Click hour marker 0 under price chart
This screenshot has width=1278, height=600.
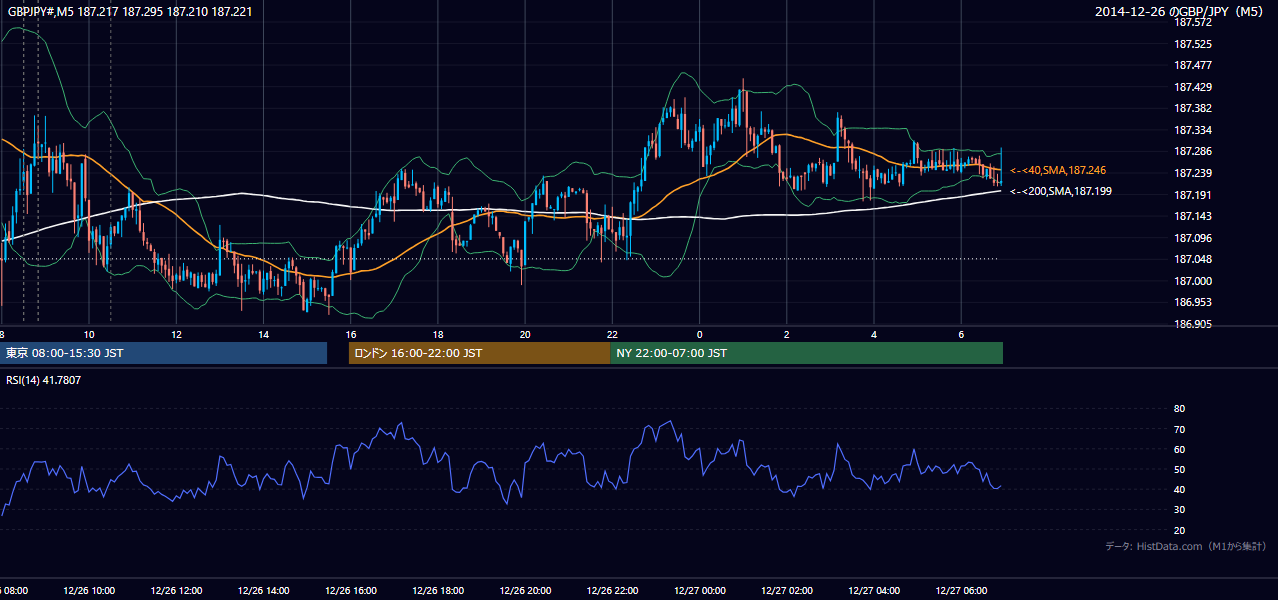coord(700,334)
